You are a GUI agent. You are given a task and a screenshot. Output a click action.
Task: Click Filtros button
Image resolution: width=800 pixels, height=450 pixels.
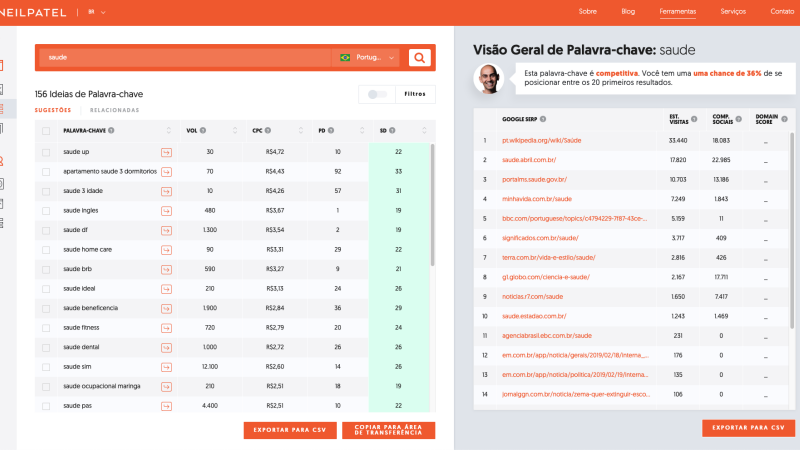(415, 94)
